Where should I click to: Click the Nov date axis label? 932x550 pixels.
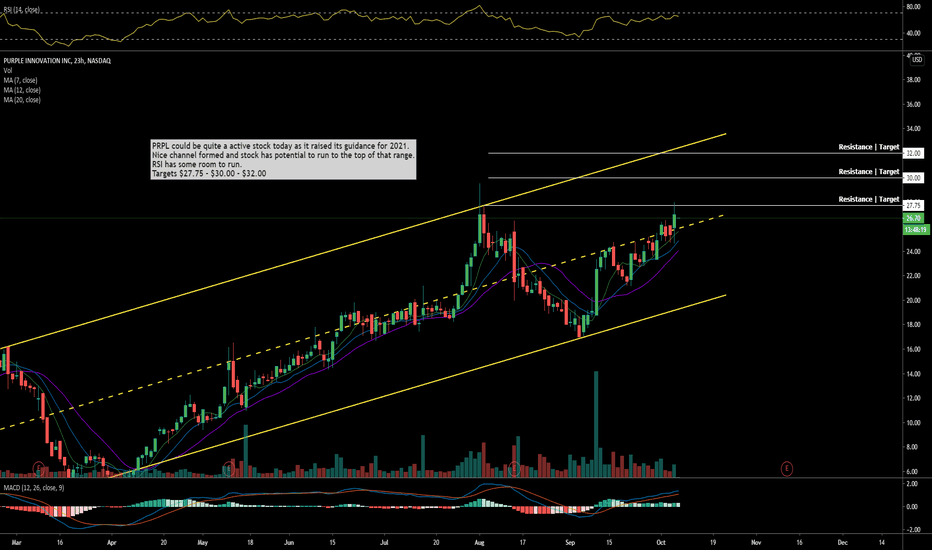(756, 542)
